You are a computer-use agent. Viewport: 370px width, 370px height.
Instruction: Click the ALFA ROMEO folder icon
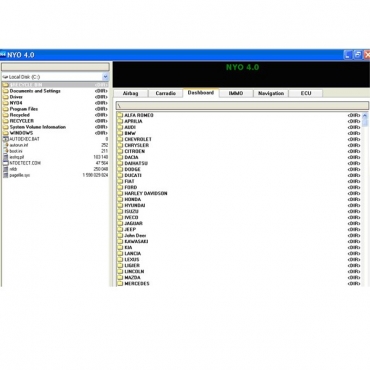coord(120,115)
